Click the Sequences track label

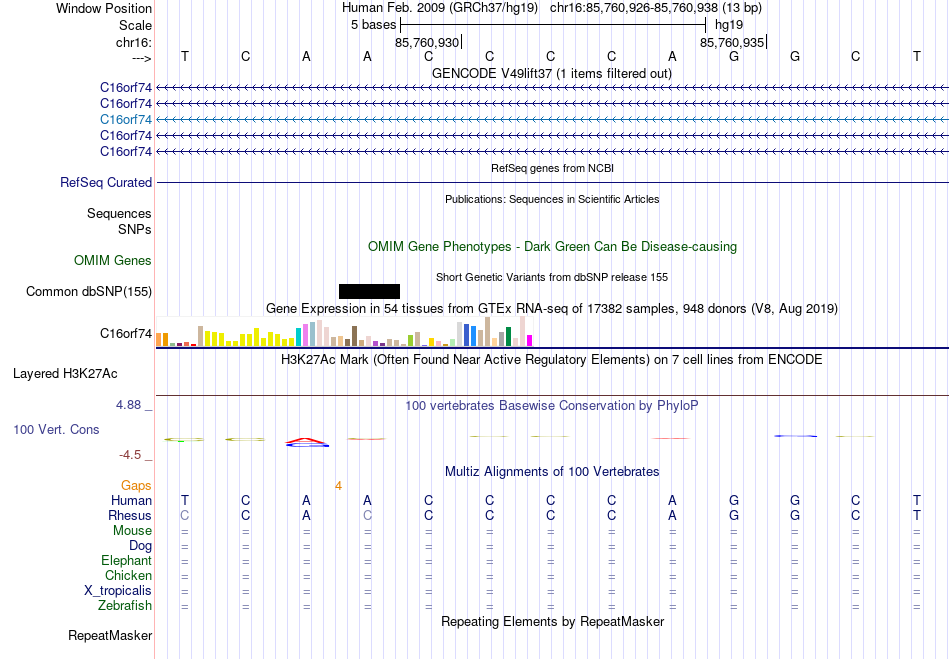click(x=119, y=213)
